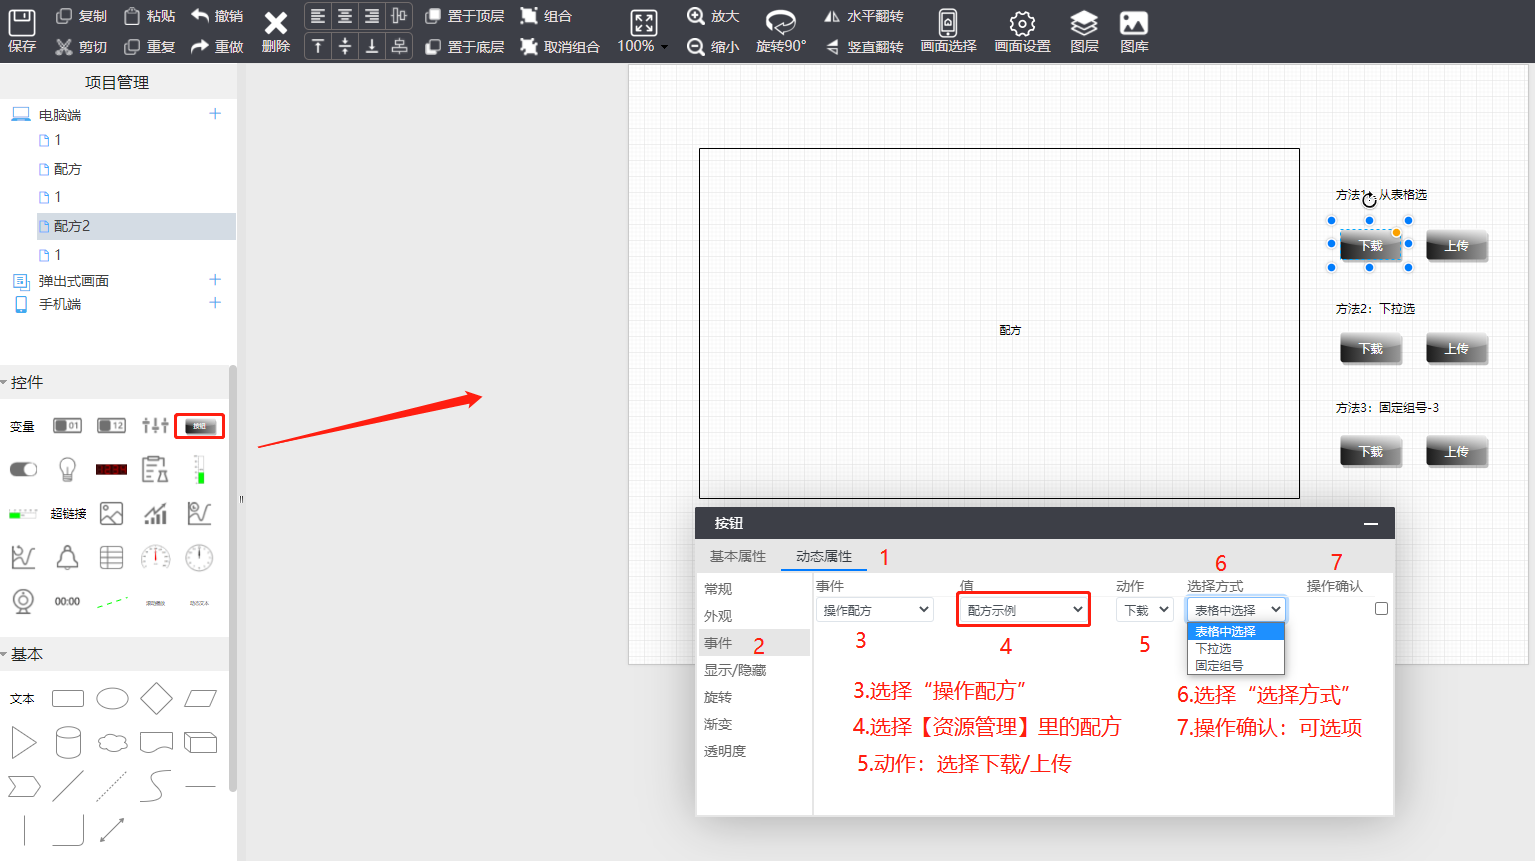Choose 固定组号 from the open list
1535x861 pixels.
tap(1219, 666)
